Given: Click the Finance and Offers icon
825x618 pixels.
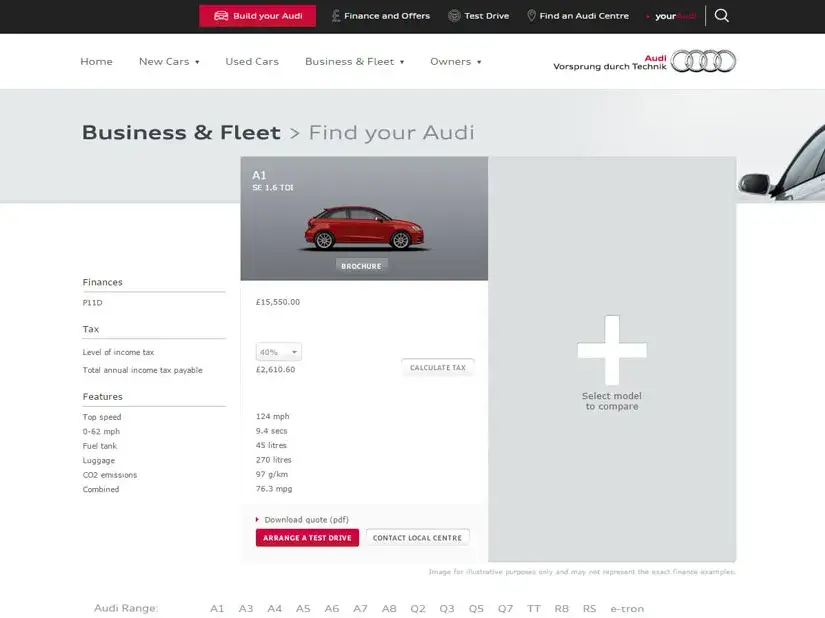Looking at the screenshot, I should (336, 16).
